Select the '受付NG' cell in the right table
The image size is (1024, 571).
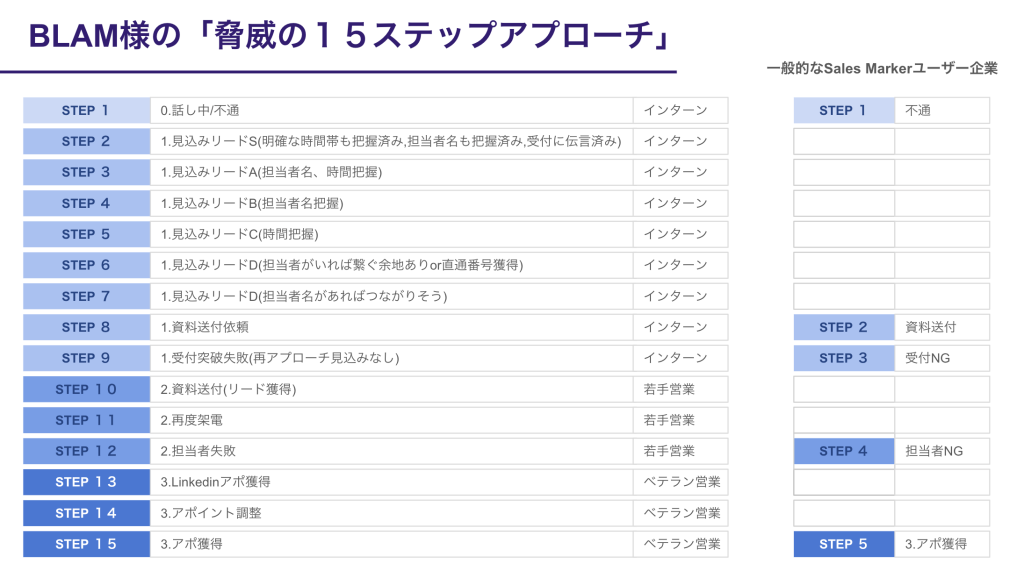point(941,358)
